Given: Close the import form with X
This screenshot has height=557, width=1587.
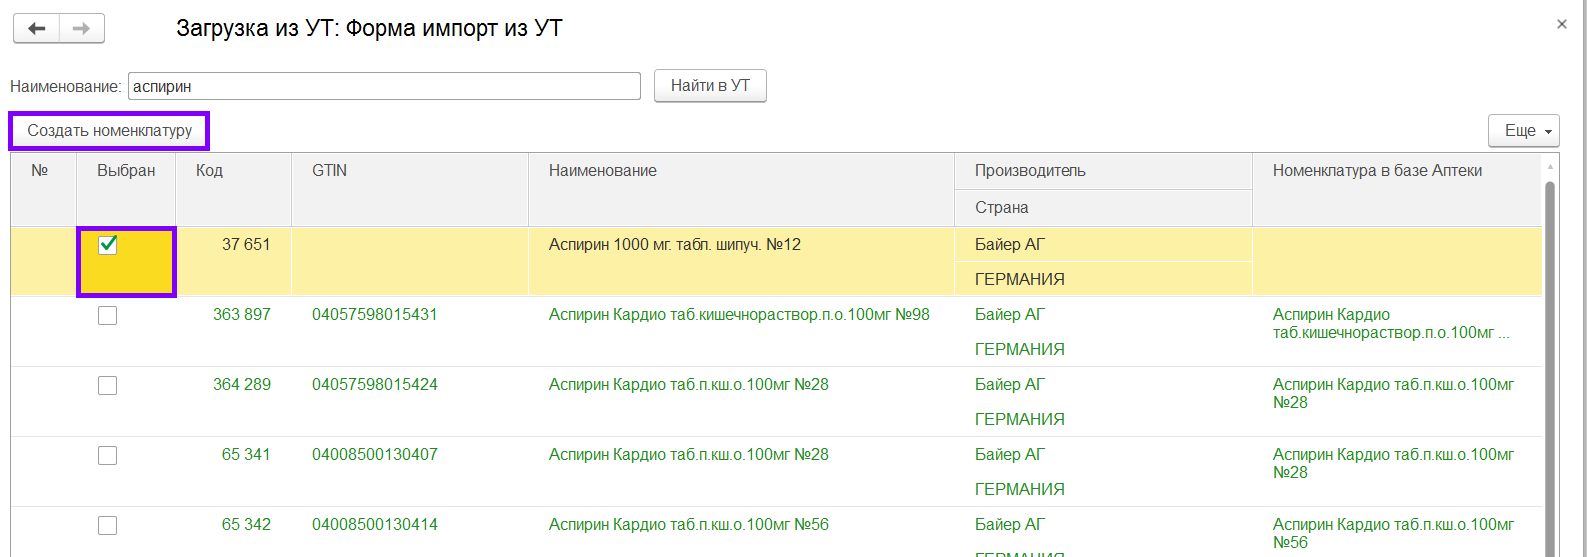Looking at the screenshot, I should (x=1562, y=24).
